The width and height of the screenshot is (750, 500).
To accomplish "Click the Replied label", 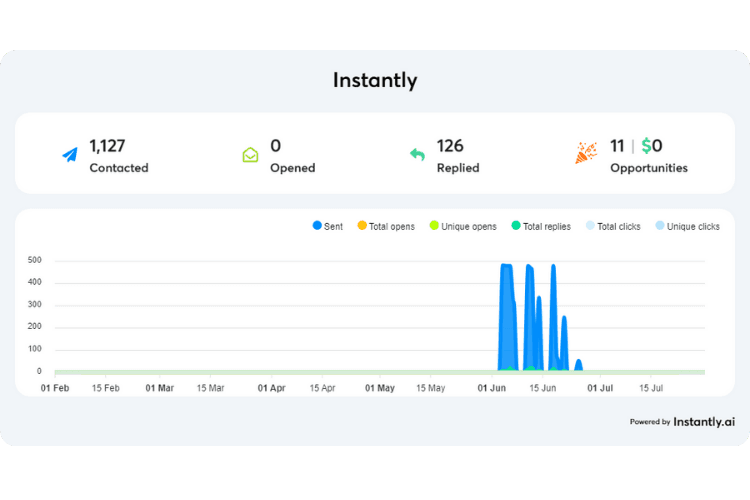I will coord(458,168).
